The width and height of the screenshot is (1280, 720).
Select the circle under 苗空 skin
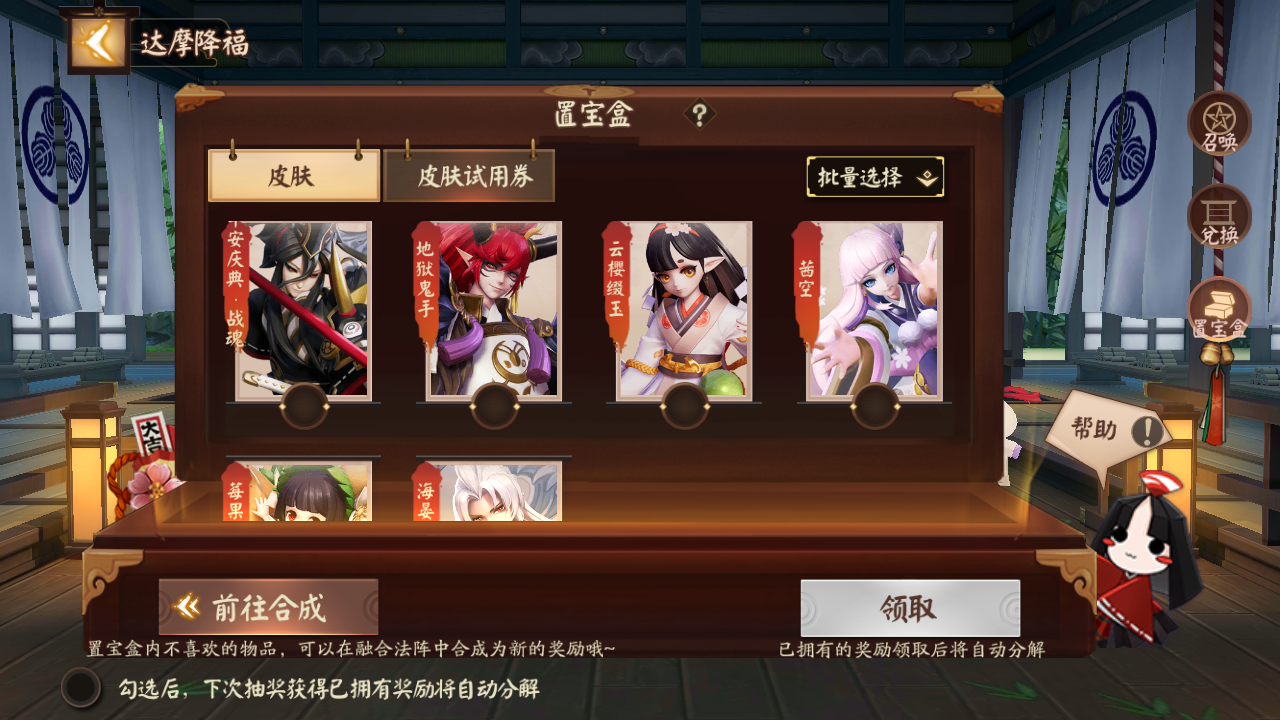875,406
